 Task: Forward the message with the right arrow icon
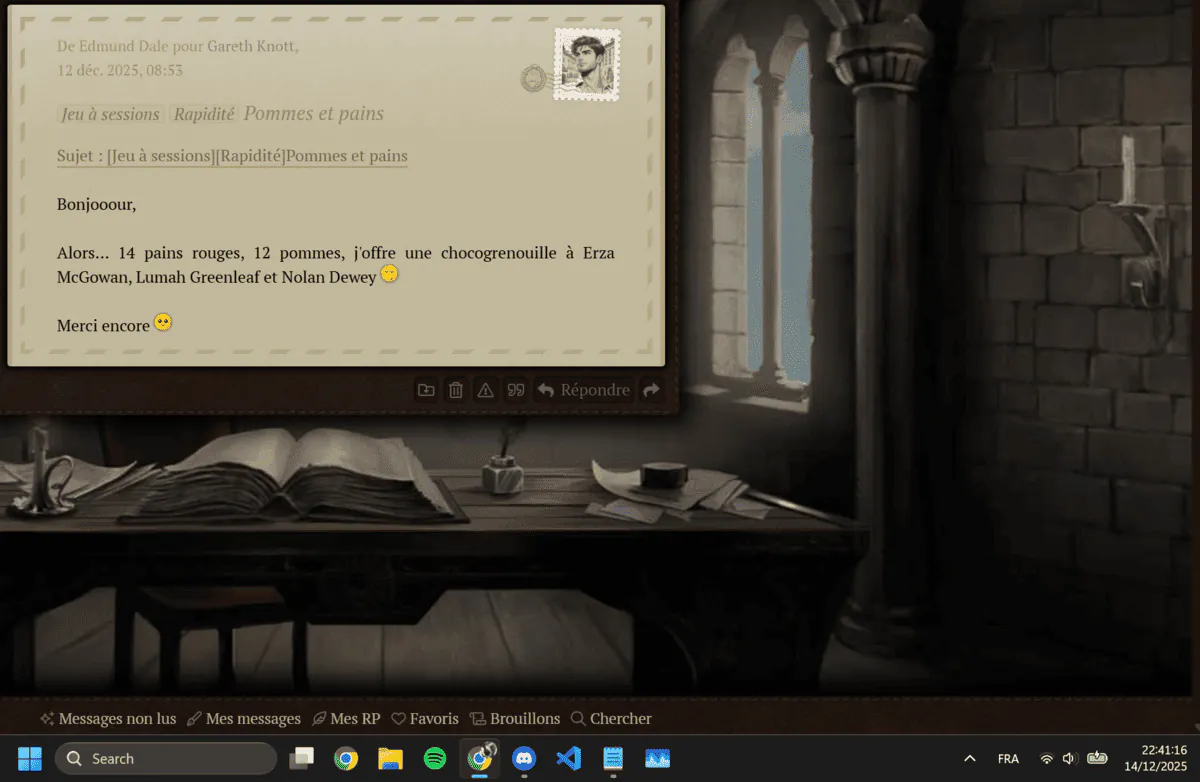click(x=651, y=390)
